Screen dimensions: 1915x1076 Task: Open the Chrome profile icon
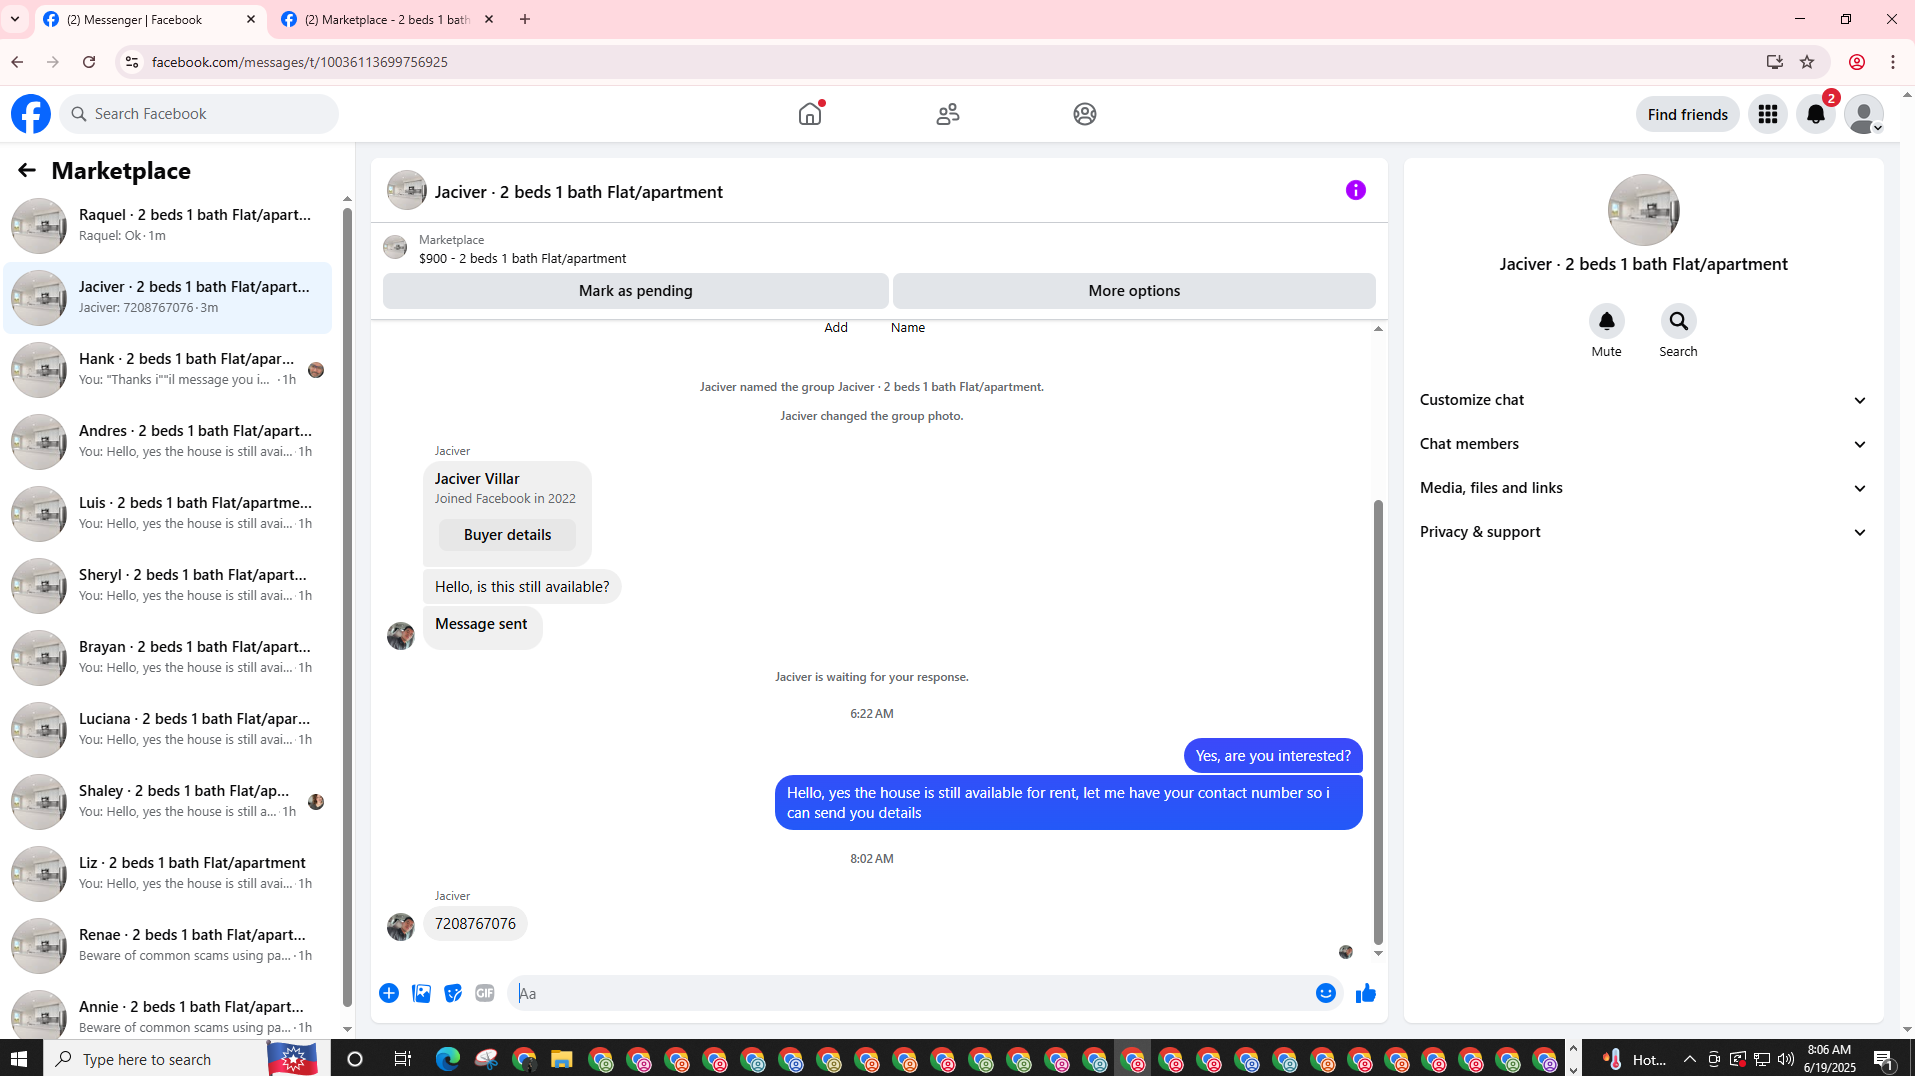pyautogui.click(x=1857, y=62)
